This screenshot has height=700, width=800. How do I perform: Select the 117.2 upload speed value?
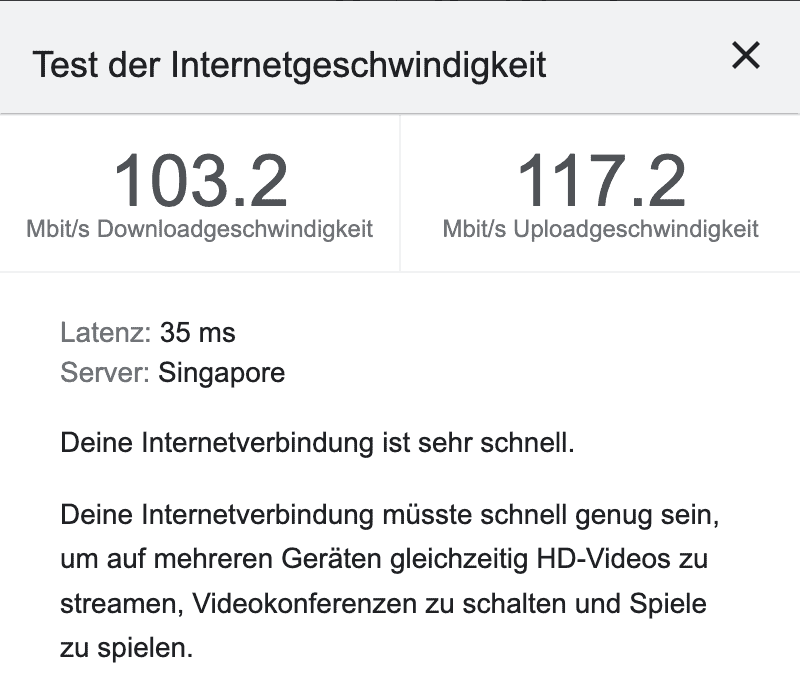(x=601, y=182)
